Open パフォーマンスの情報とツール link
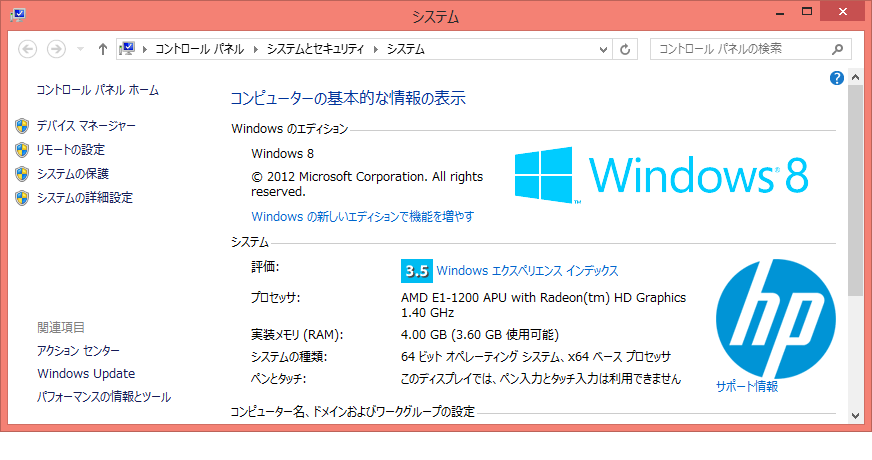This screenshot has height=460, width=872. pos(104,397)
